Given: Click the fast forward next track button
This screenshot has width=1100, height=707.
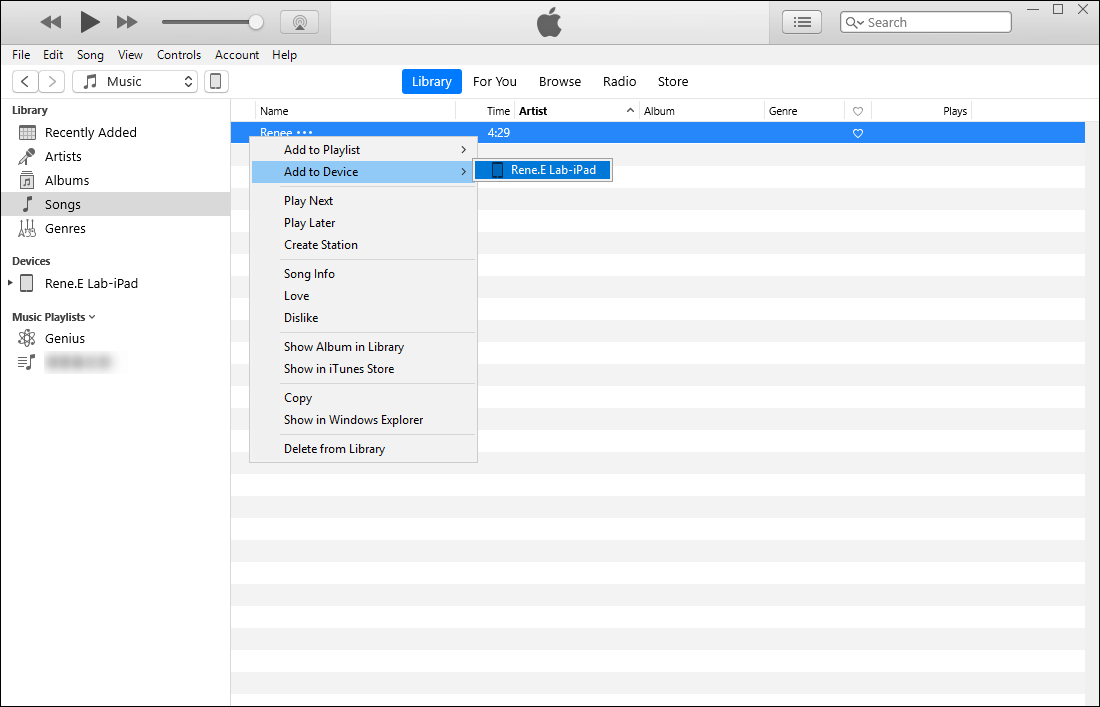Looking at the screenshot, I should coord(127,22).
